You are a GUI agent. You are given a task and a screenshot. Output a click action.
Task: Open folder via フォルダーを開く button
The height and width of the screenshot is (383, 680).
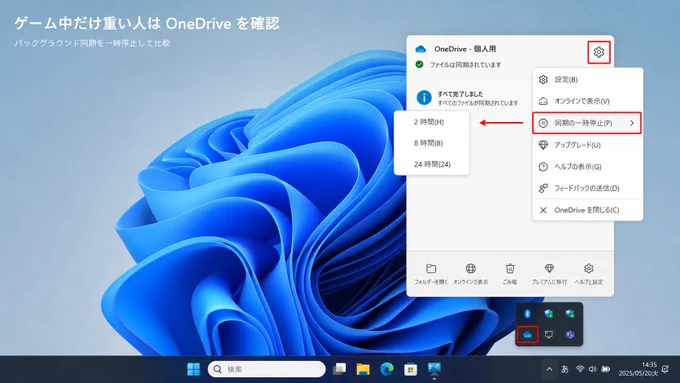431,274
